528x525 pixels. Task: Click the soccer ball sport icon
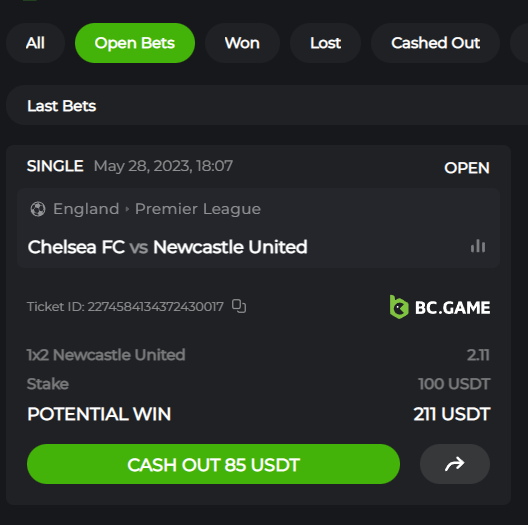[x=38, y=209]
